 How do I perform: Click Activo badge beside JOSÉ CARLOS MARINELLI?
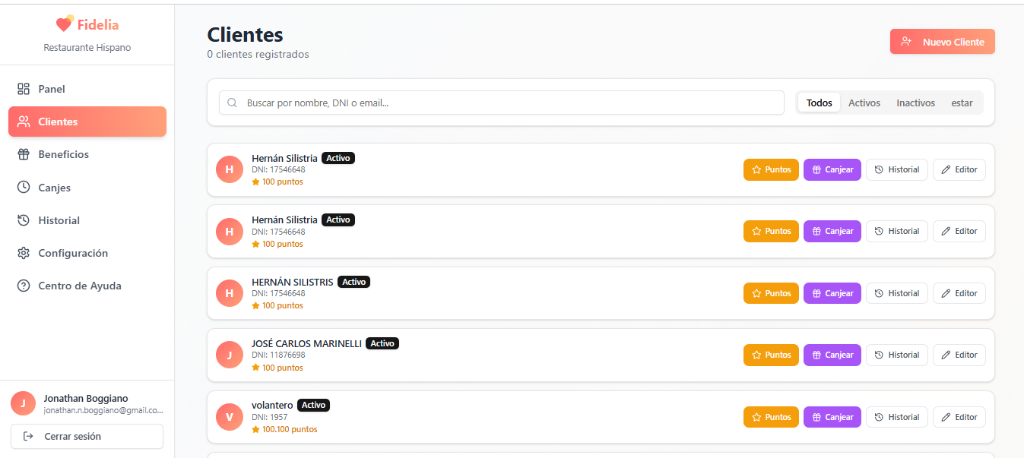(x=382, y=343)
